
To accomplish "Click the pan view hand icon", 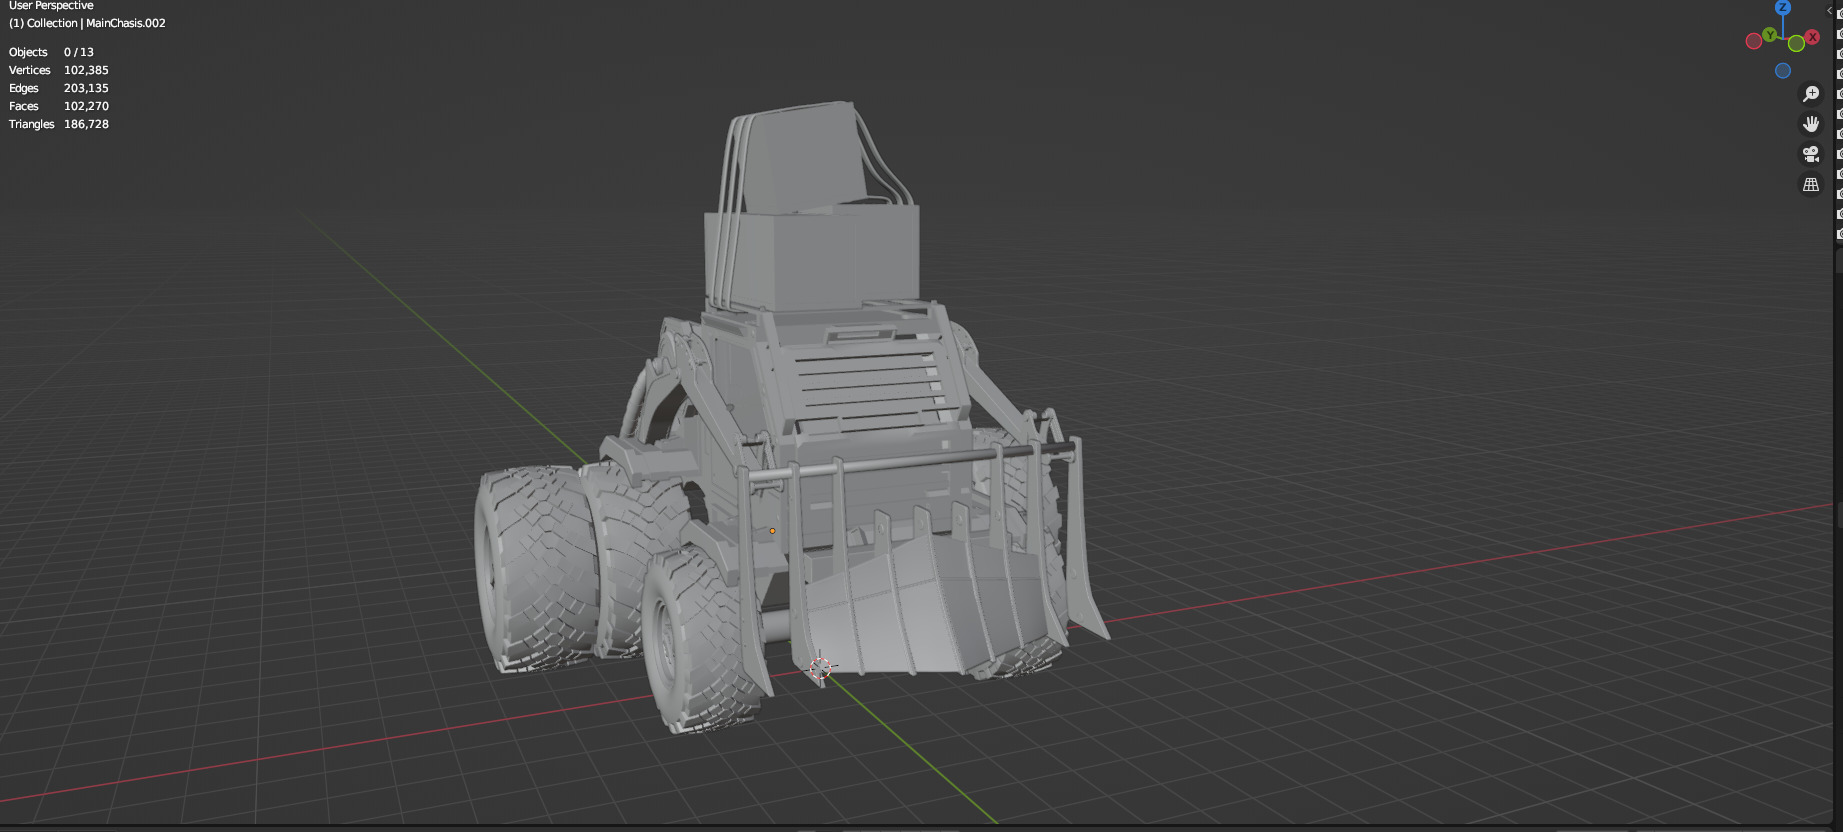I will [x=1811, y=124].
